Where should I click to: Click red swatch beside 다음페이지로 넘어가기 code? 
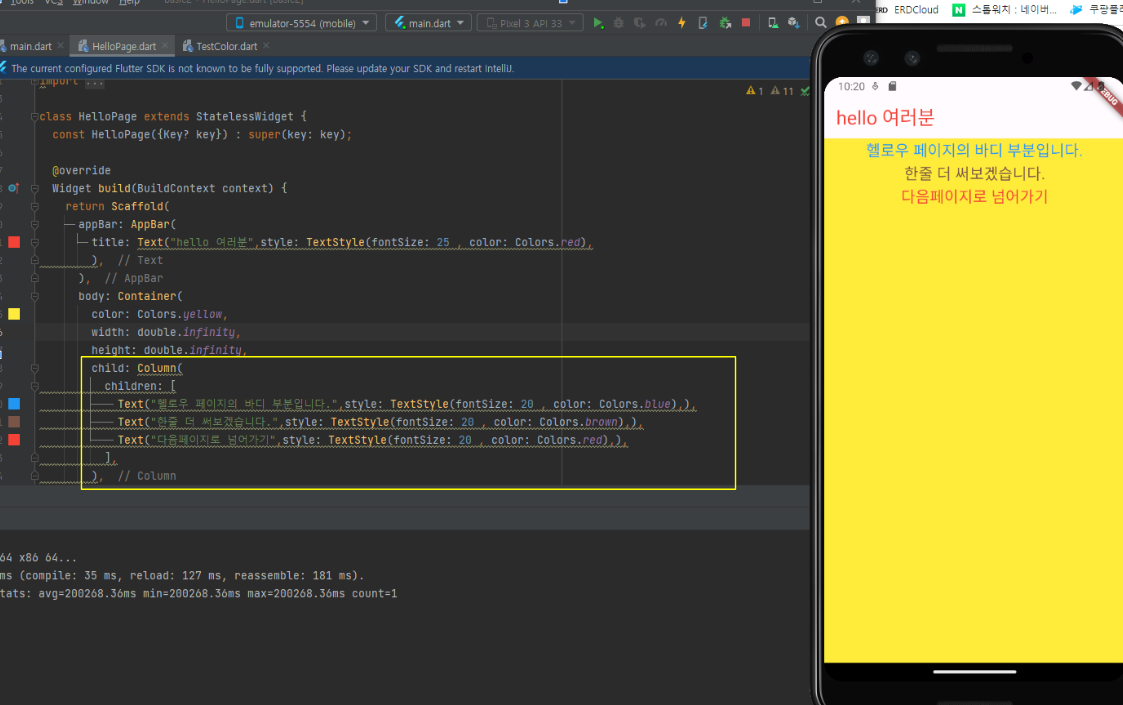14,440
